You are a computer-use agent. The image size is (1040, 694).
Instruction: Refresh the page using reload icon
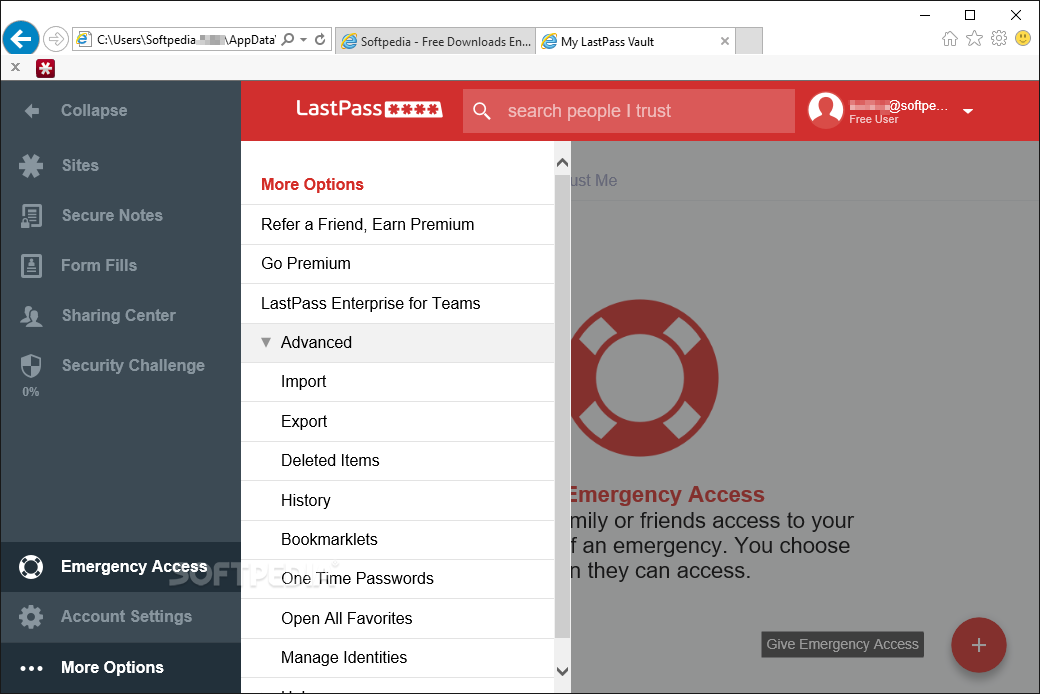point(320,40)
